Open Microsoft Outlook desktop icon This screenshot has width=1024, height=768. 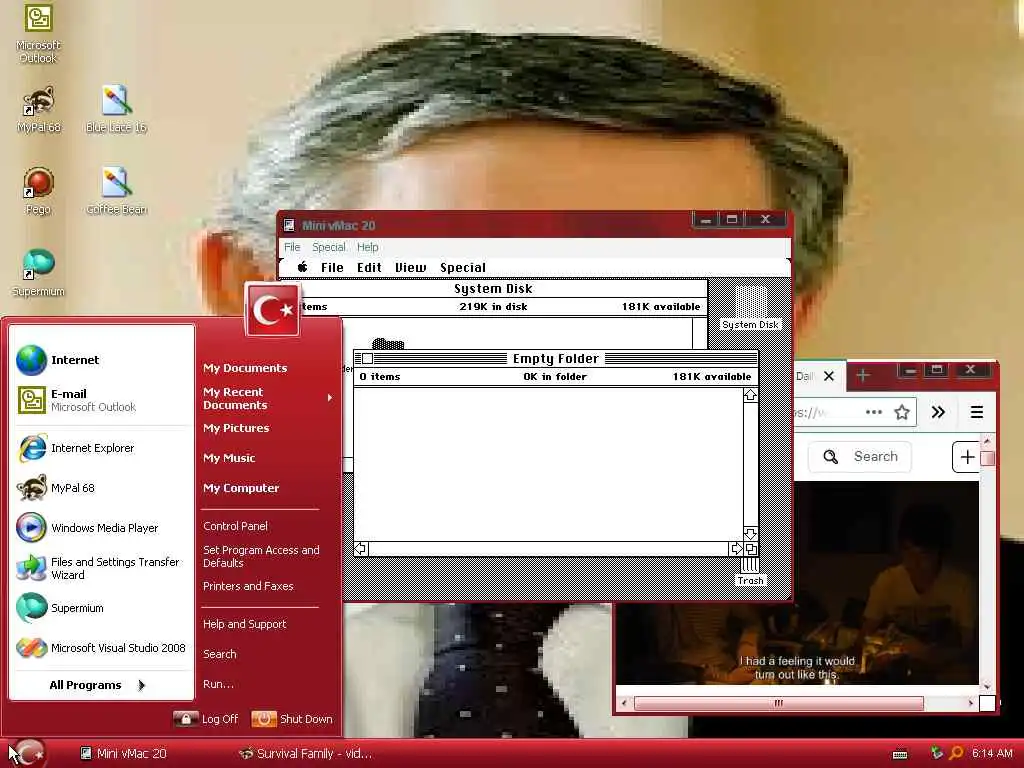tap(38, 33)
